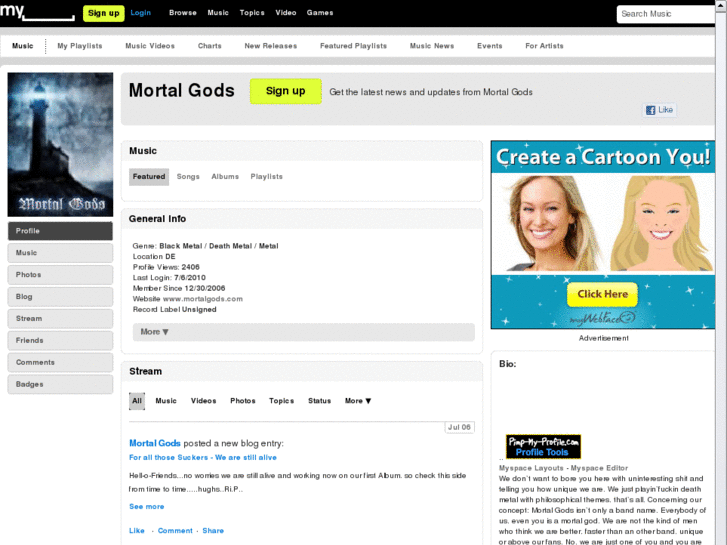The image size is (727, 545).
Task: Click the Facebook Like icon button
Action: click(x=659, y=110)
